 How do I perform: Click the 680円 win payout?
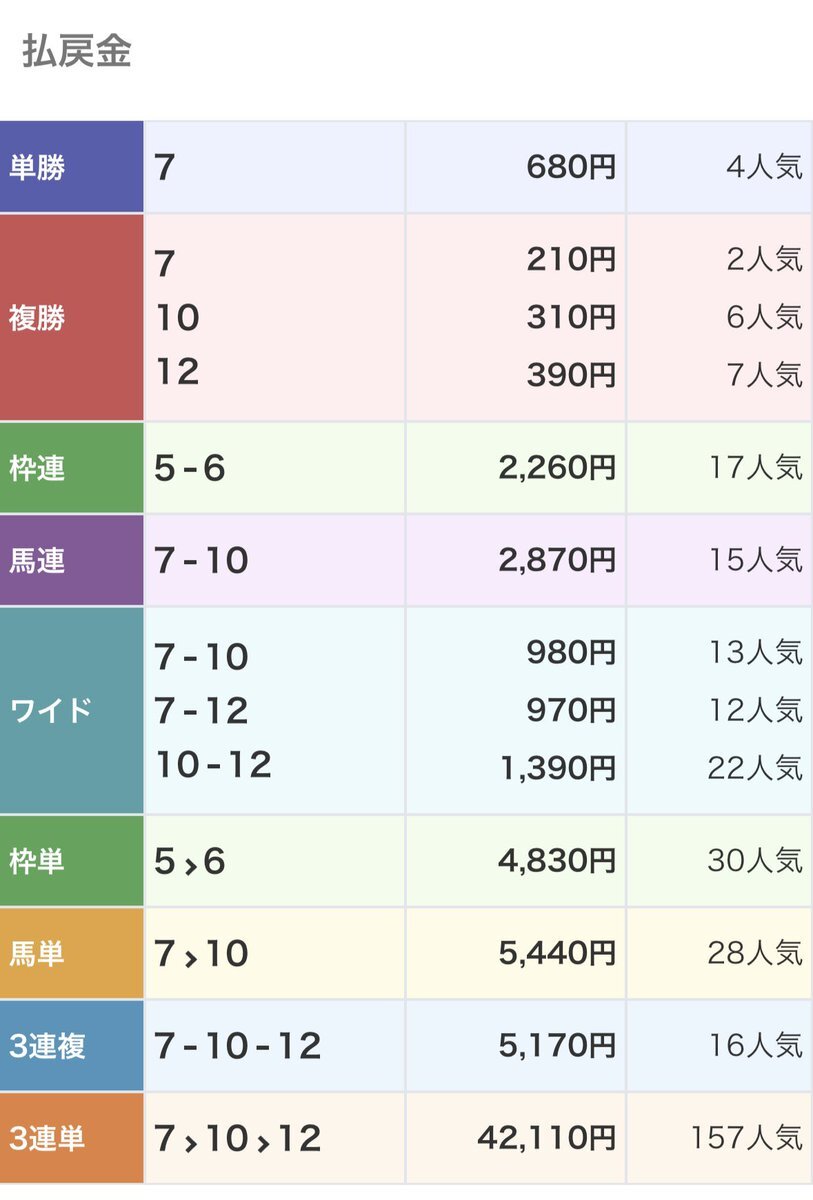tap(571, 167)
